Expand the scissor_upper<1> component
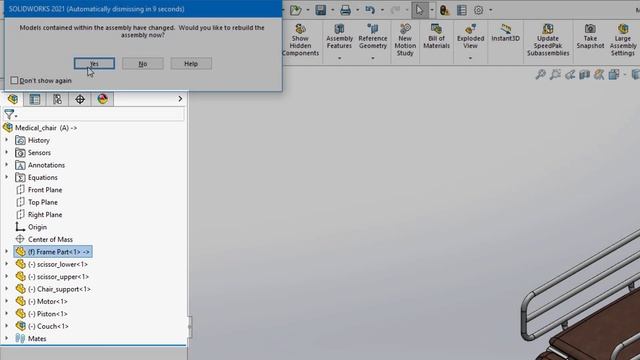The image size is (640, 360). pos(7,276)
